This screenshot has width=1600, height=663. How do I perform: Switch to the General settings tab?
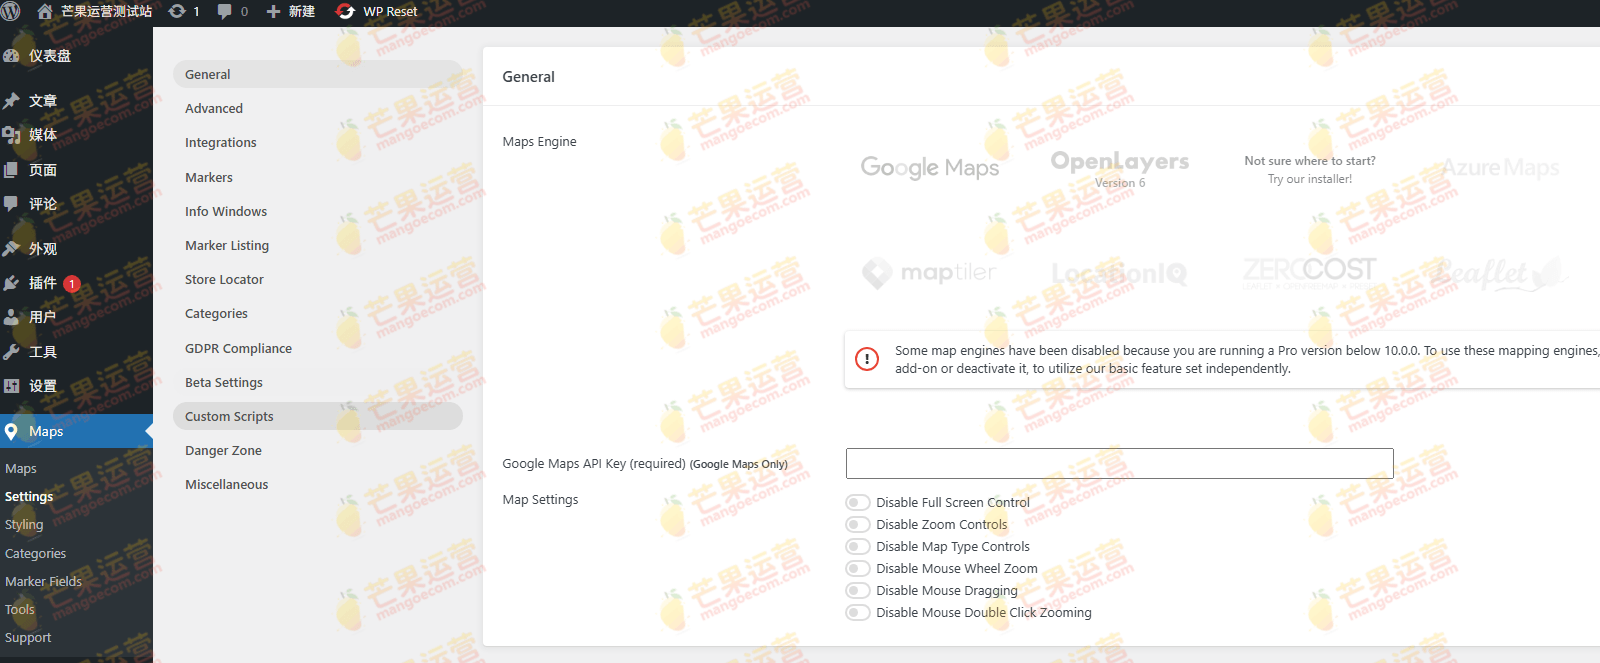[x=318, y=74]
